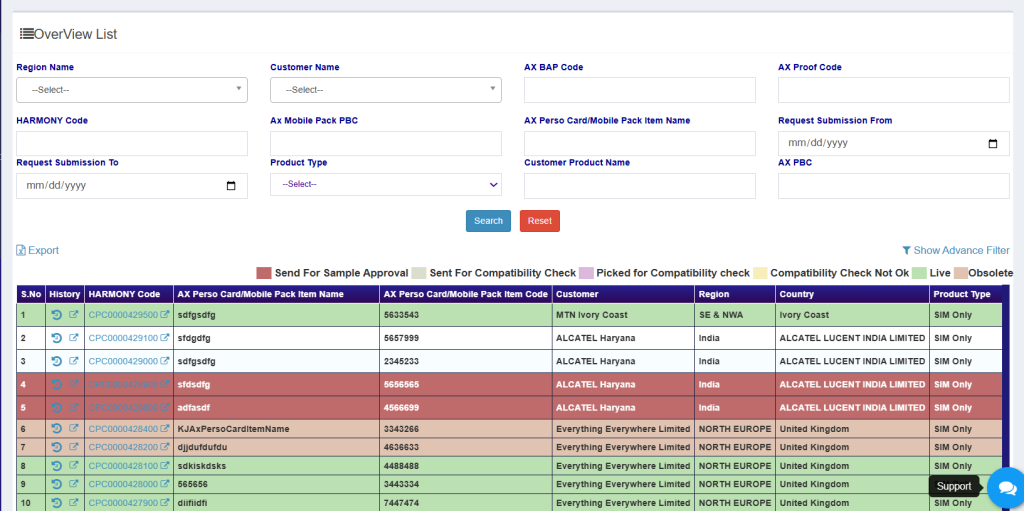The height and width of the screenshot is (511, 1024).
Task: Click history icon in row 1
Action: click(57, 315)
